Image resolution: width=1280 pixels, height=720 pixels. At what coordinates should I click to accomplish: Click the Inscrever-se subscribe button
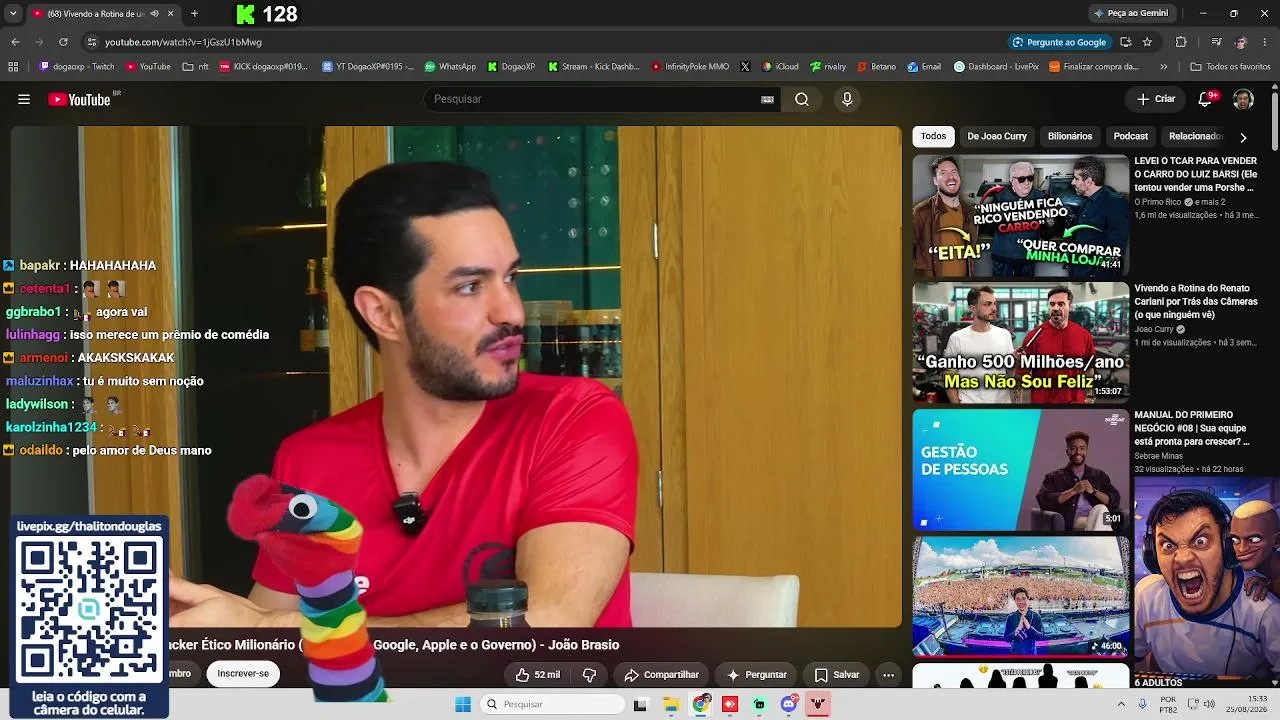pos(243,674)
